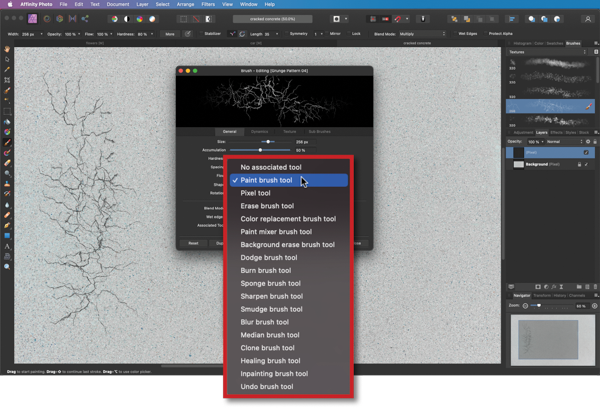
Task: Toggle the Background layer visibility checkmark
Action: [x=587, y=164]
